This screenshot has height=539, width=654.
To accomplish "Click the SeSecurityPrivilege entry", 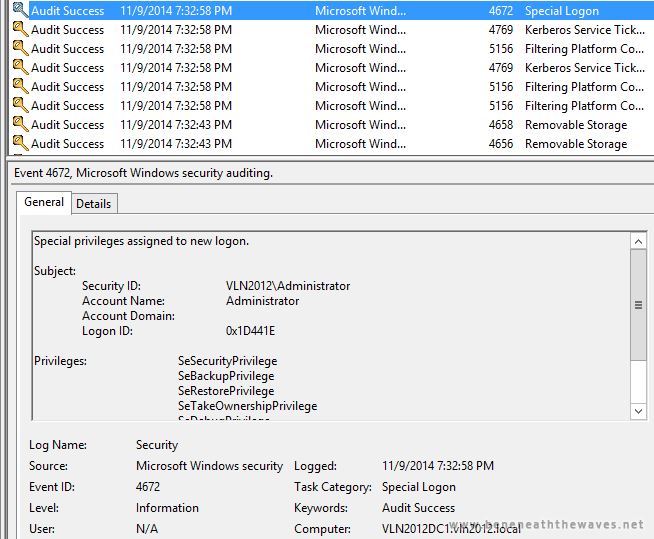I will pos(227,361).
